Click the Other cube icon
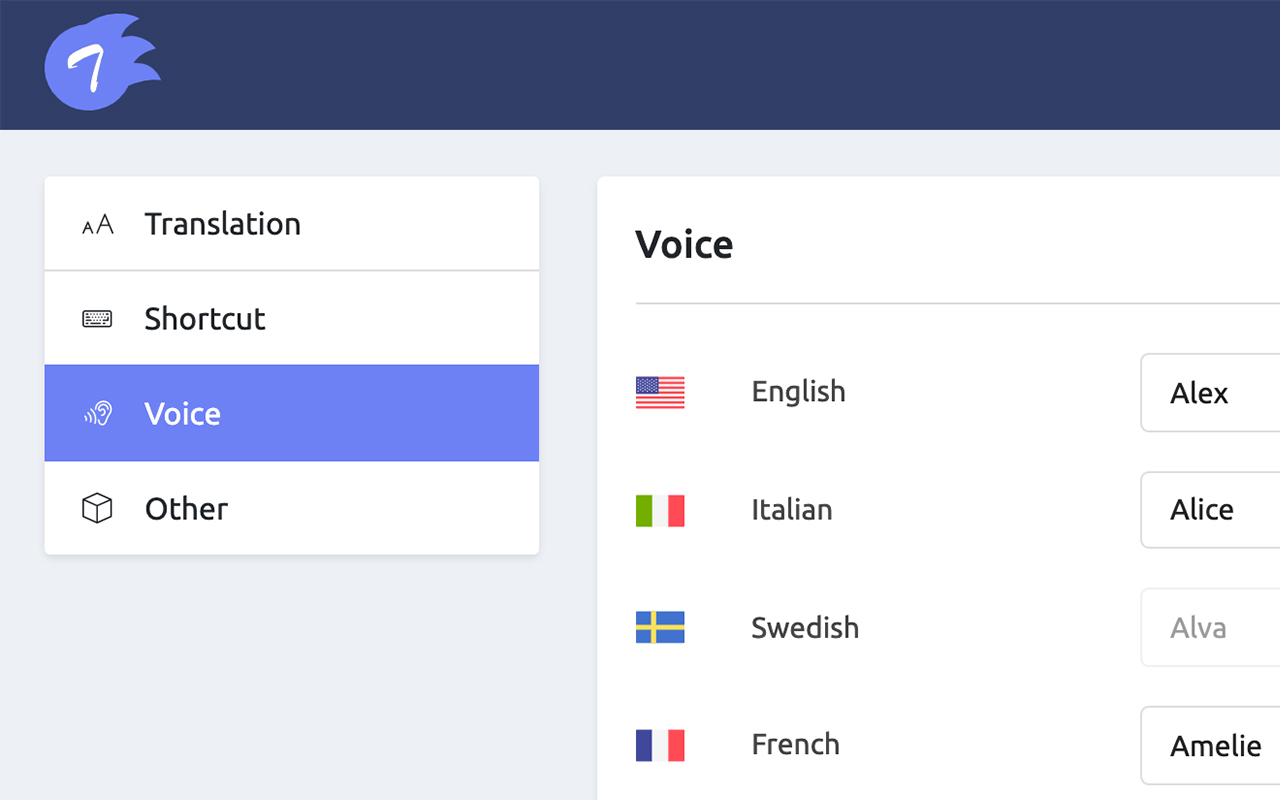Viewport: 1280px width, 800px height. pyautogui.click(x=97, y=509)
